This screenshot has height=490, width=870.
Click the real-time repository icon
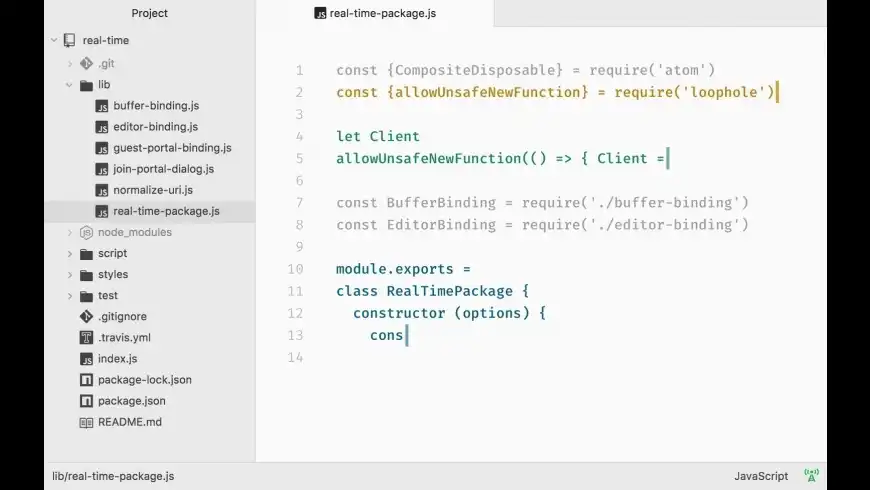point(69,40)
